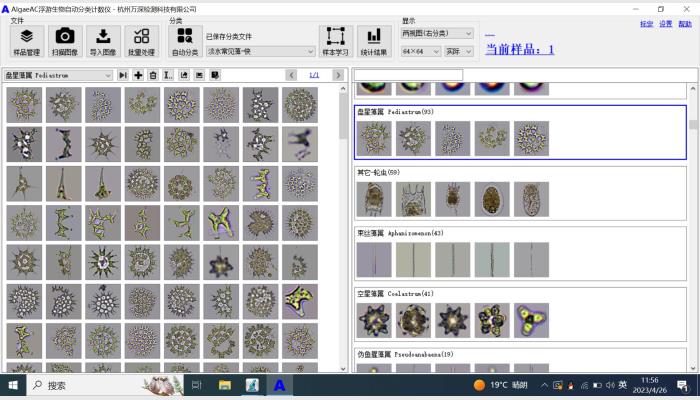Open the 64×64 thumbnail size dropdown
700x400 pixels.
435,51
